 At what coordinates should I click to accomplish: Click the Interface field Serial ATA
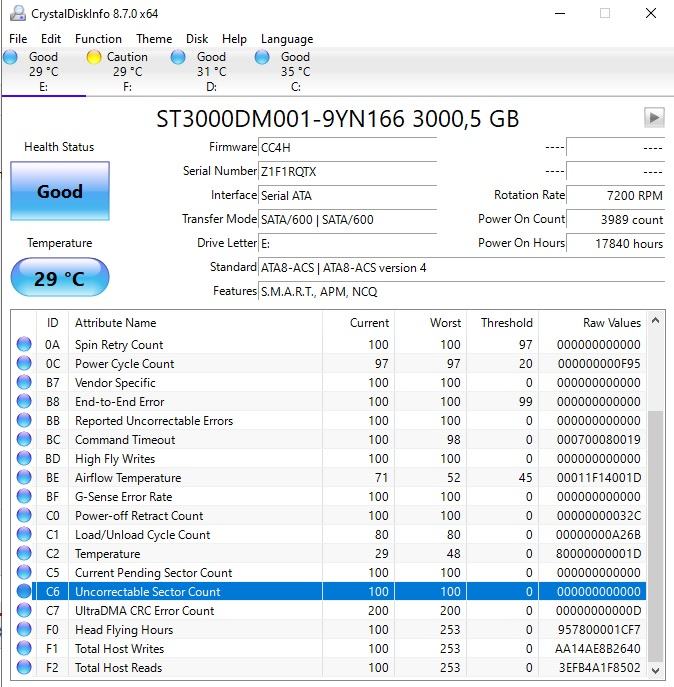[x=348, y=195]
